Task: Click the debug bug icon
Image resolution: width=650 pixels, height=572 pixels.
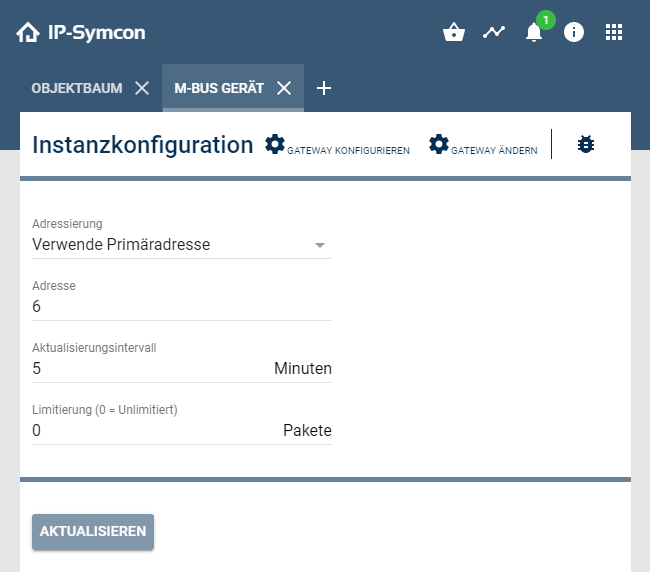Action: [586, 144]
